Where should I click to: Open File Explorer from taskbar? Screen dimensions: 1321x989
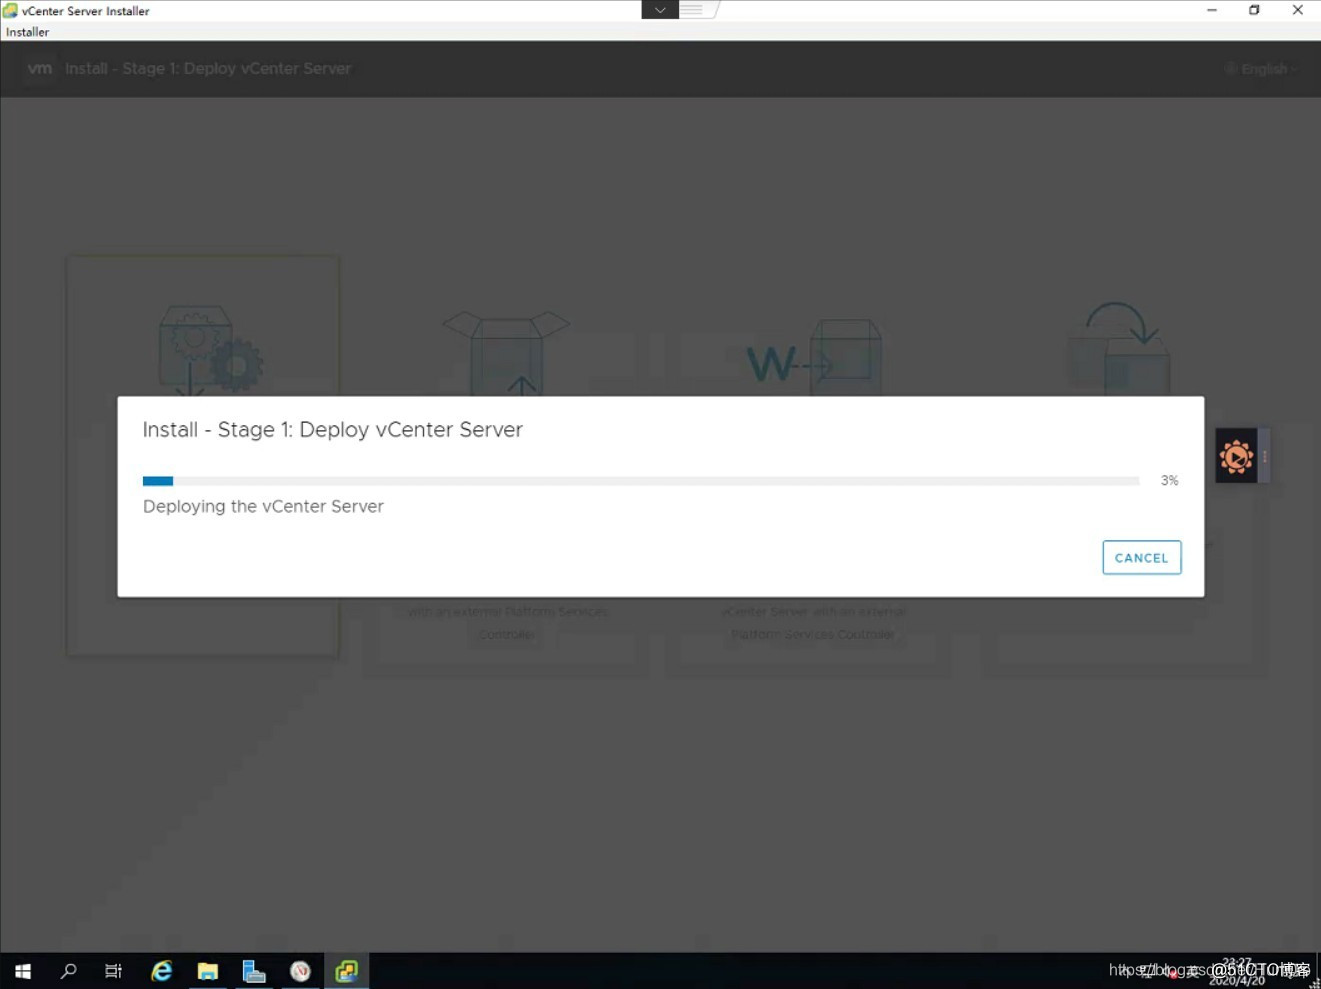click(208, 971)
